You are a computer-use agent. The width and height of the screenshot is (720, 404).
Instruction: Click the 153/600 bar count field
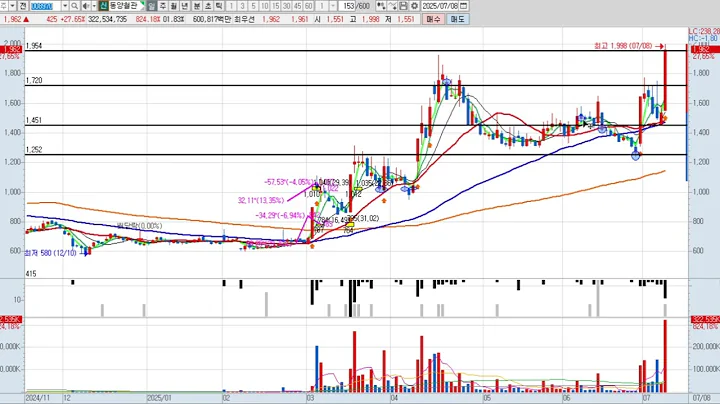pyautogui.click(x=355, y=6)
